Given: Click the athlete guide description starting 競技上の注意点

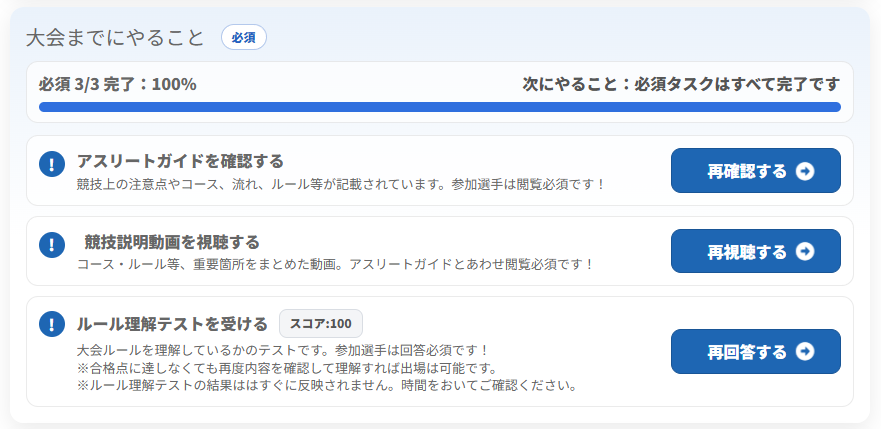Looking at the screenshot, I should click(341, 184).
